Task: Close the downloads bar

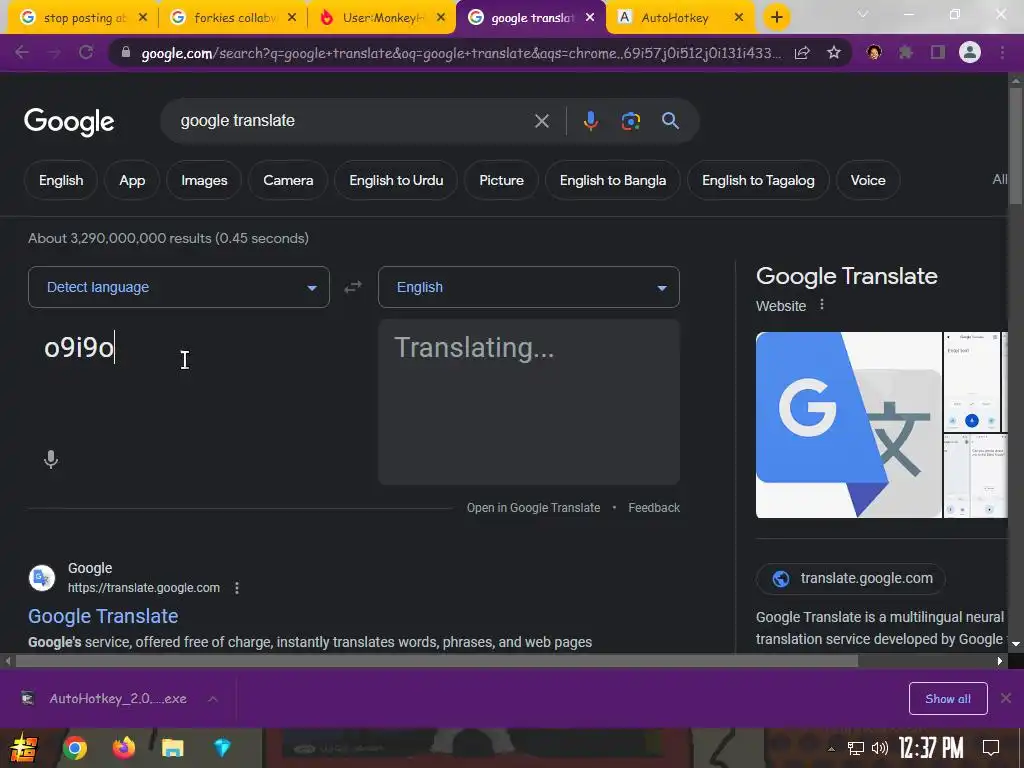Action: pos(1006,698)
